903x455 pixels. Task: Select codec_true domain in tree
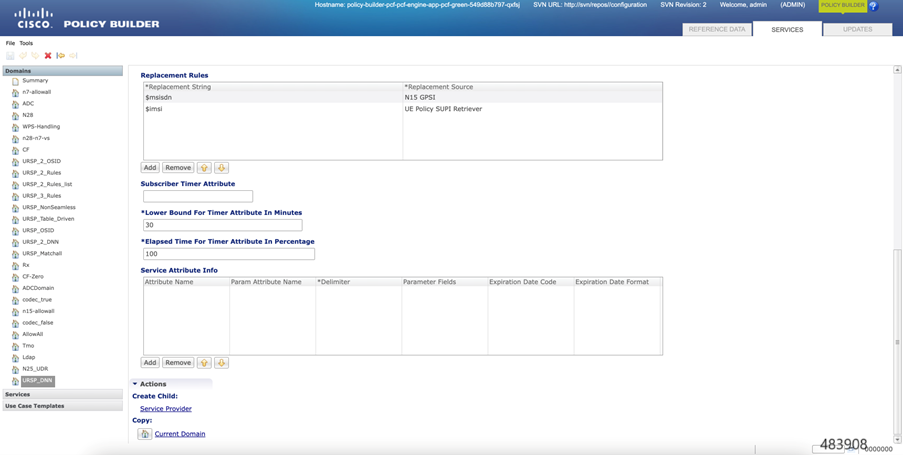tap(37, 299)
